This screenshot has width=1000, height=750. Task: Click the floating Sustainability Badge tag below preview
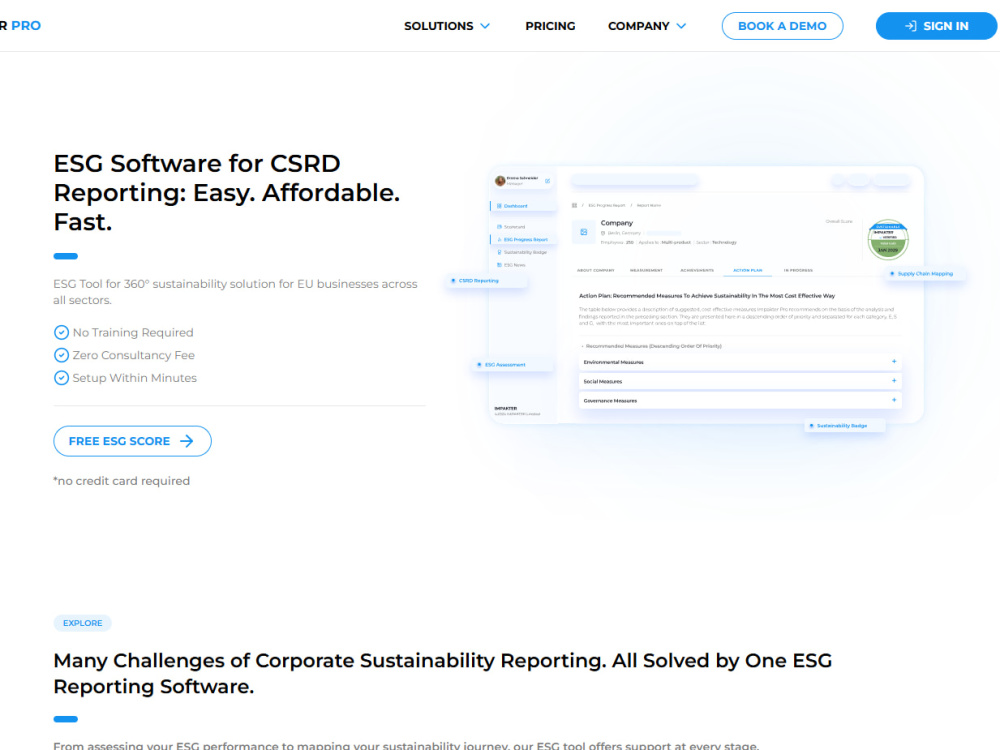click(844, 425)
